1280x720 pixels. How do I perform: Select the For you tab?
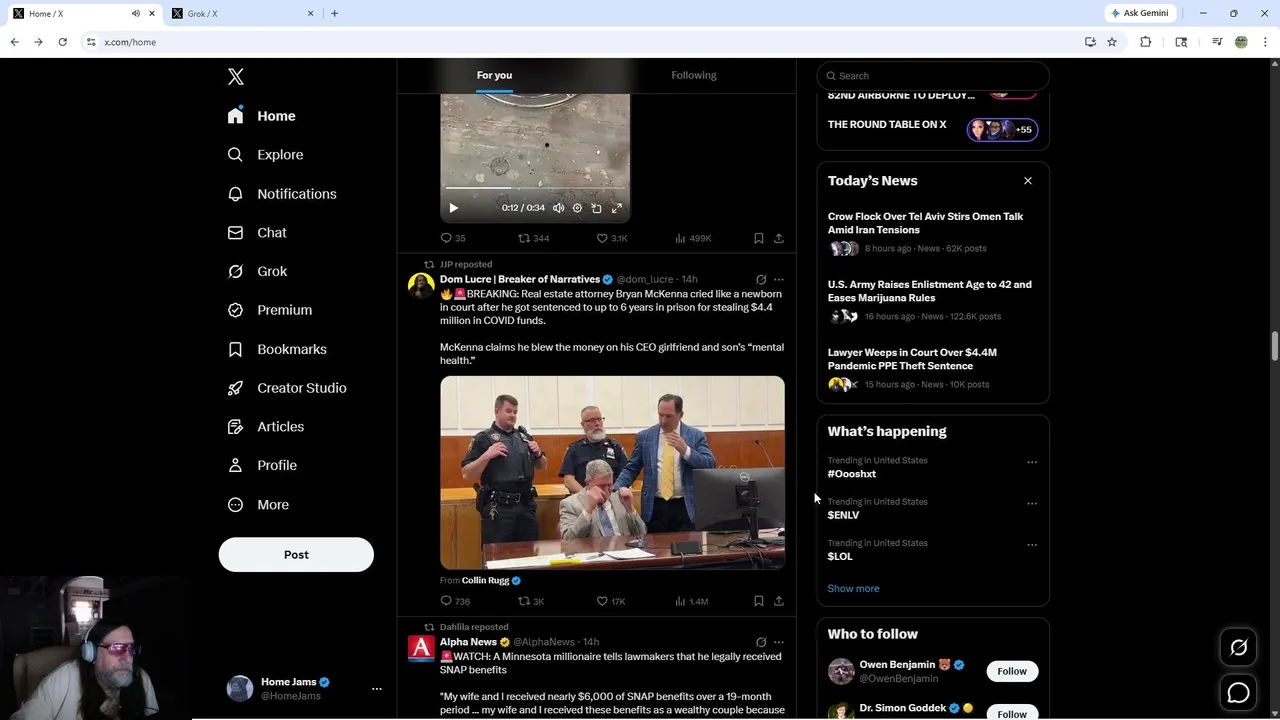click(x=494, y=75)
